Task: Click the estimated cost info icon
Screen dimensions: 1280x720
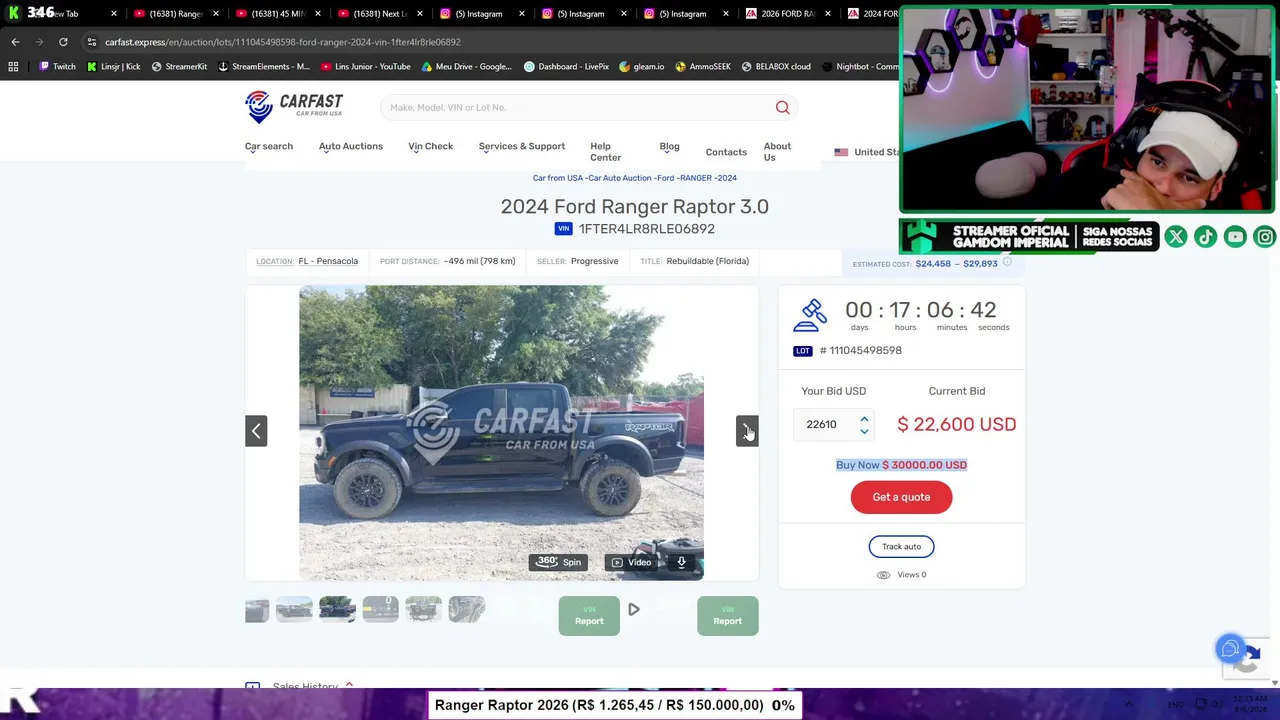Action: pyautogui.click(x=1007, y=262)
